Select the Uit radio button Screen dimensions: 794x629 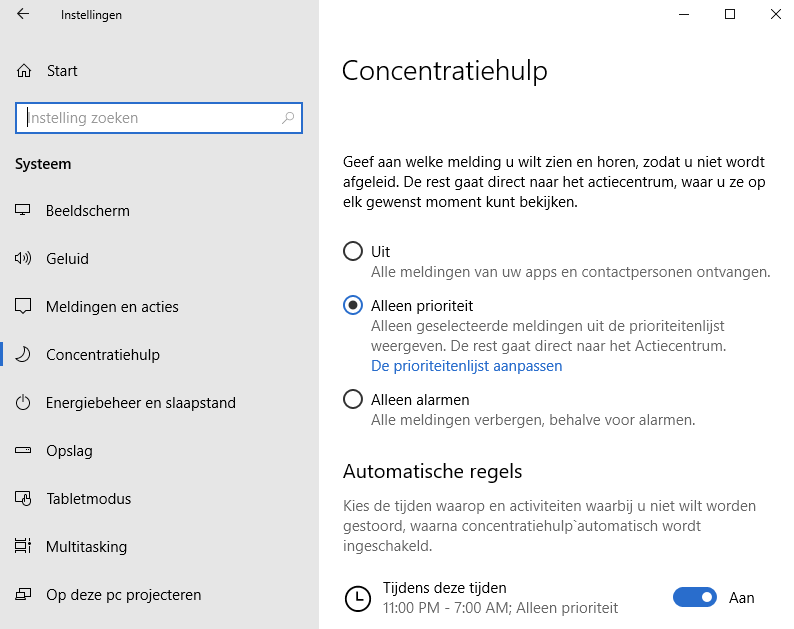click(x=353, y=251)
